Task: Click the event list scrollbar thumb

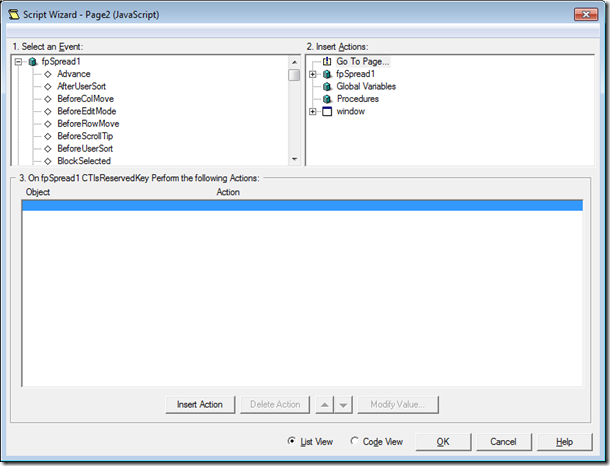Action: pyautogui.click(x=294, y=75)
